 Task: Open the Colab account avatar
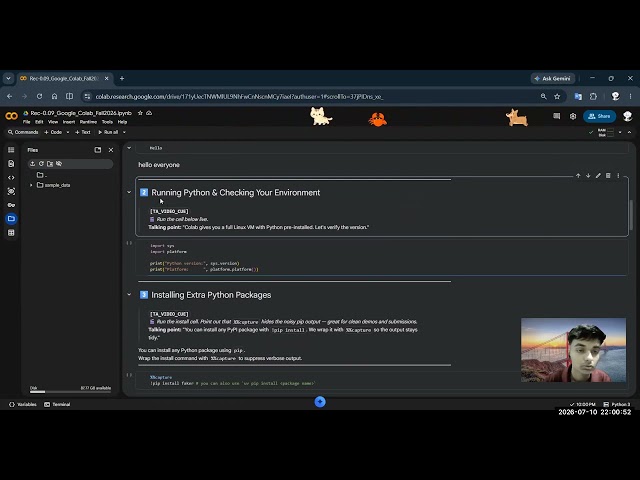628,116
